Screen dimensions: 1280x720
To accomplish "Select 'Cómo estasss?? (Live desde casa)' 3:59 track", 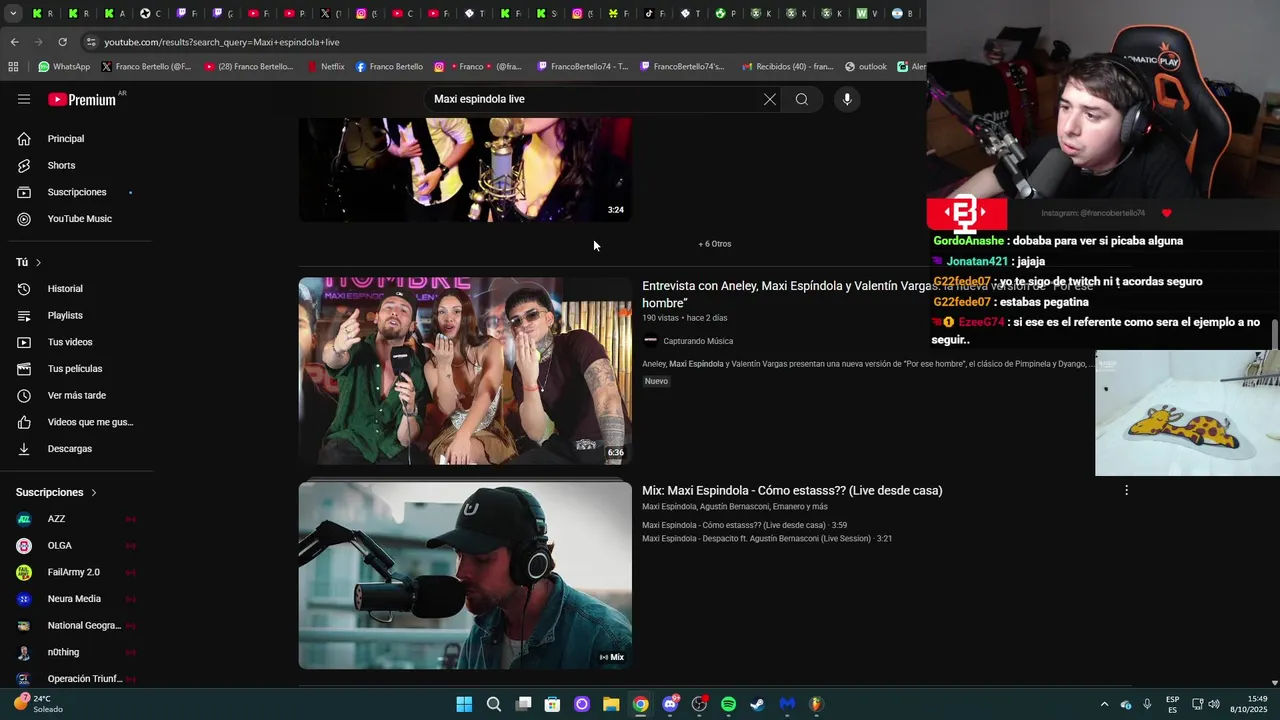I will tap(744, 525).
